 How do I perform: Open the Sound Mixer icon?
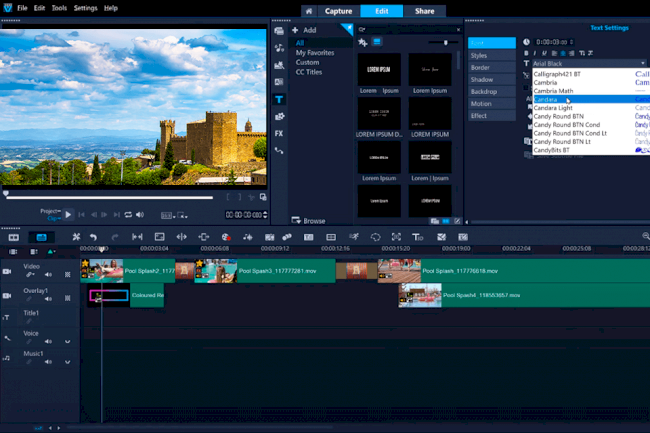(x=248, y=237)
